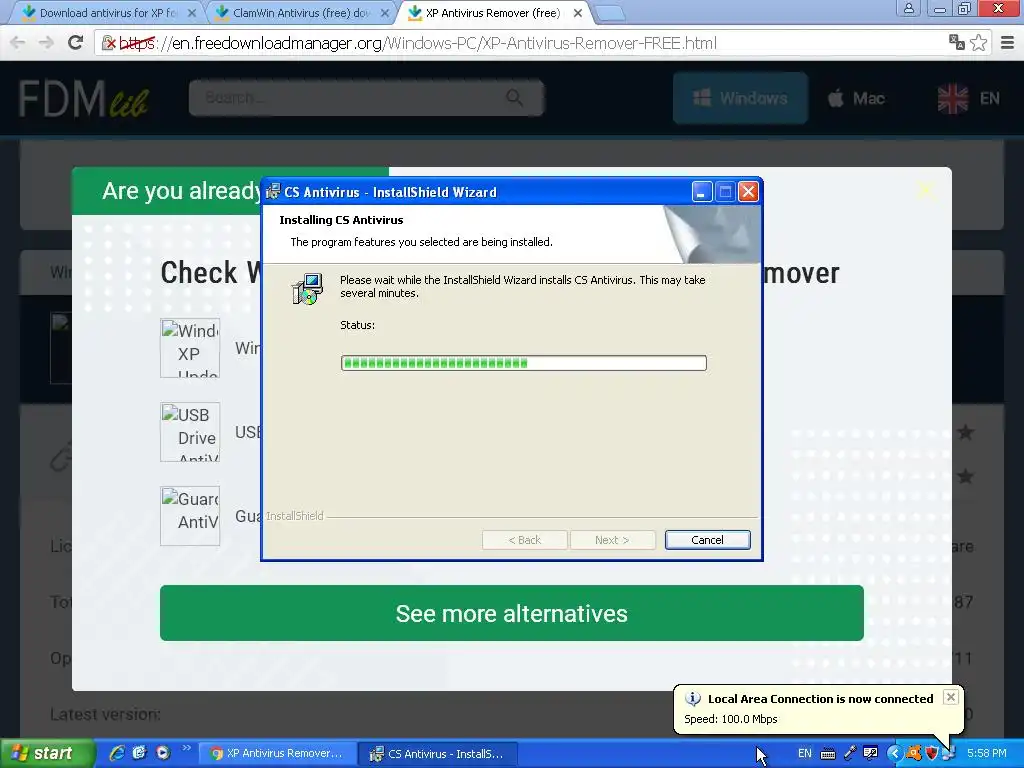The height and width of the screenshot is (768, 1024).
Task: Expand hidden system tray icons
Action: [x=894, y=754]
